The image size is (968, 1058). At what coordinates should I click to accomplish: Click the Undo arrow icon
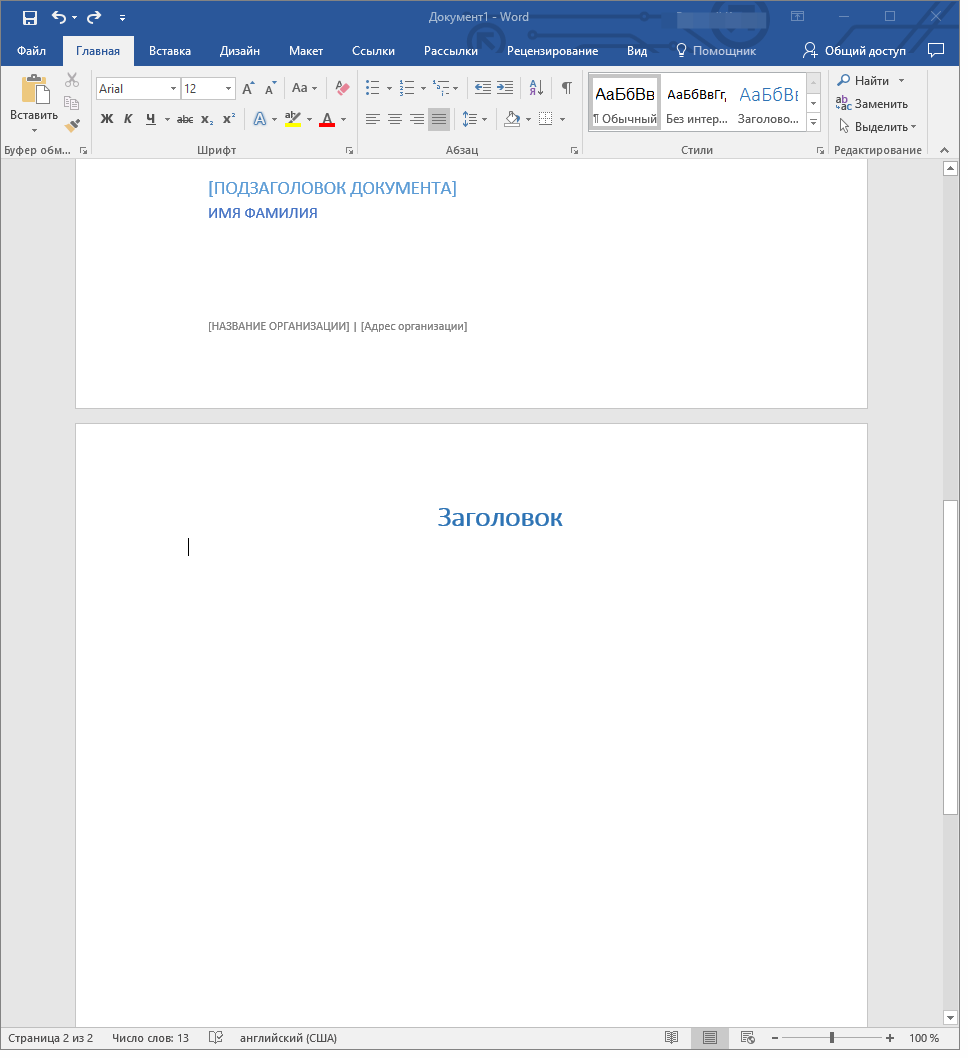click(59, 18)
